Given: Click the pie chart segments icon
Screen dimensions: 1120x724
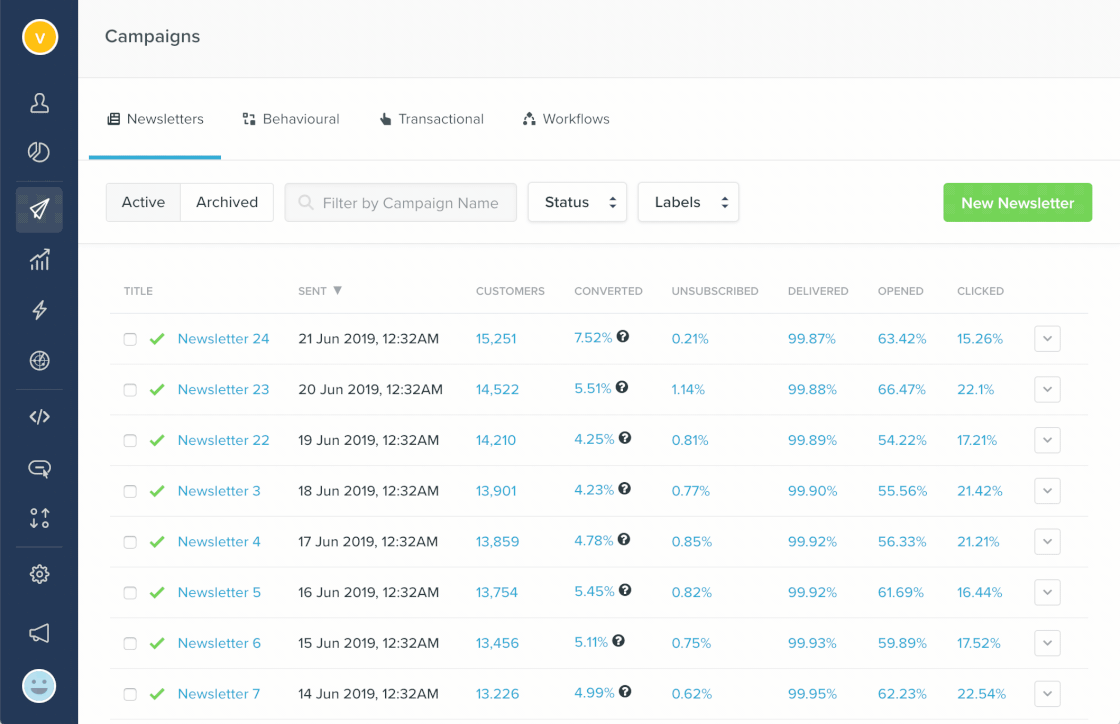Looking at the screenshot, I should 39,152.
